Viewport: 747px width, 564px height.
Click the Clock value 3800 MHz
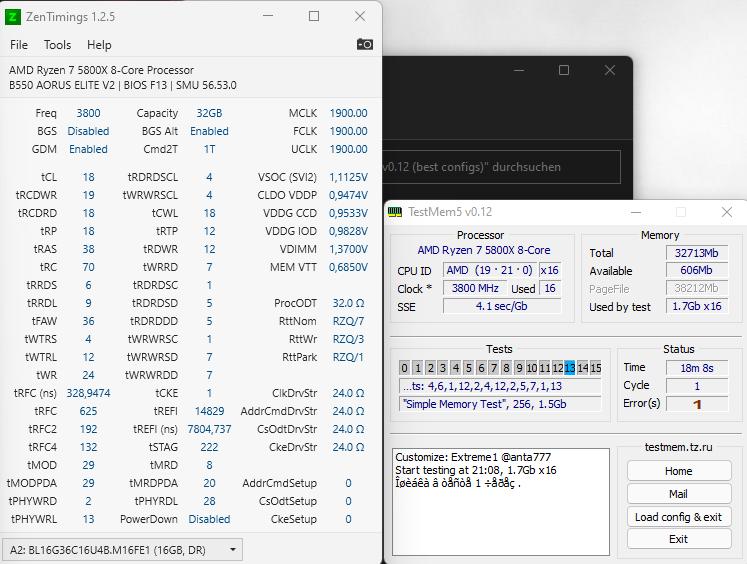tap(475, 288)
